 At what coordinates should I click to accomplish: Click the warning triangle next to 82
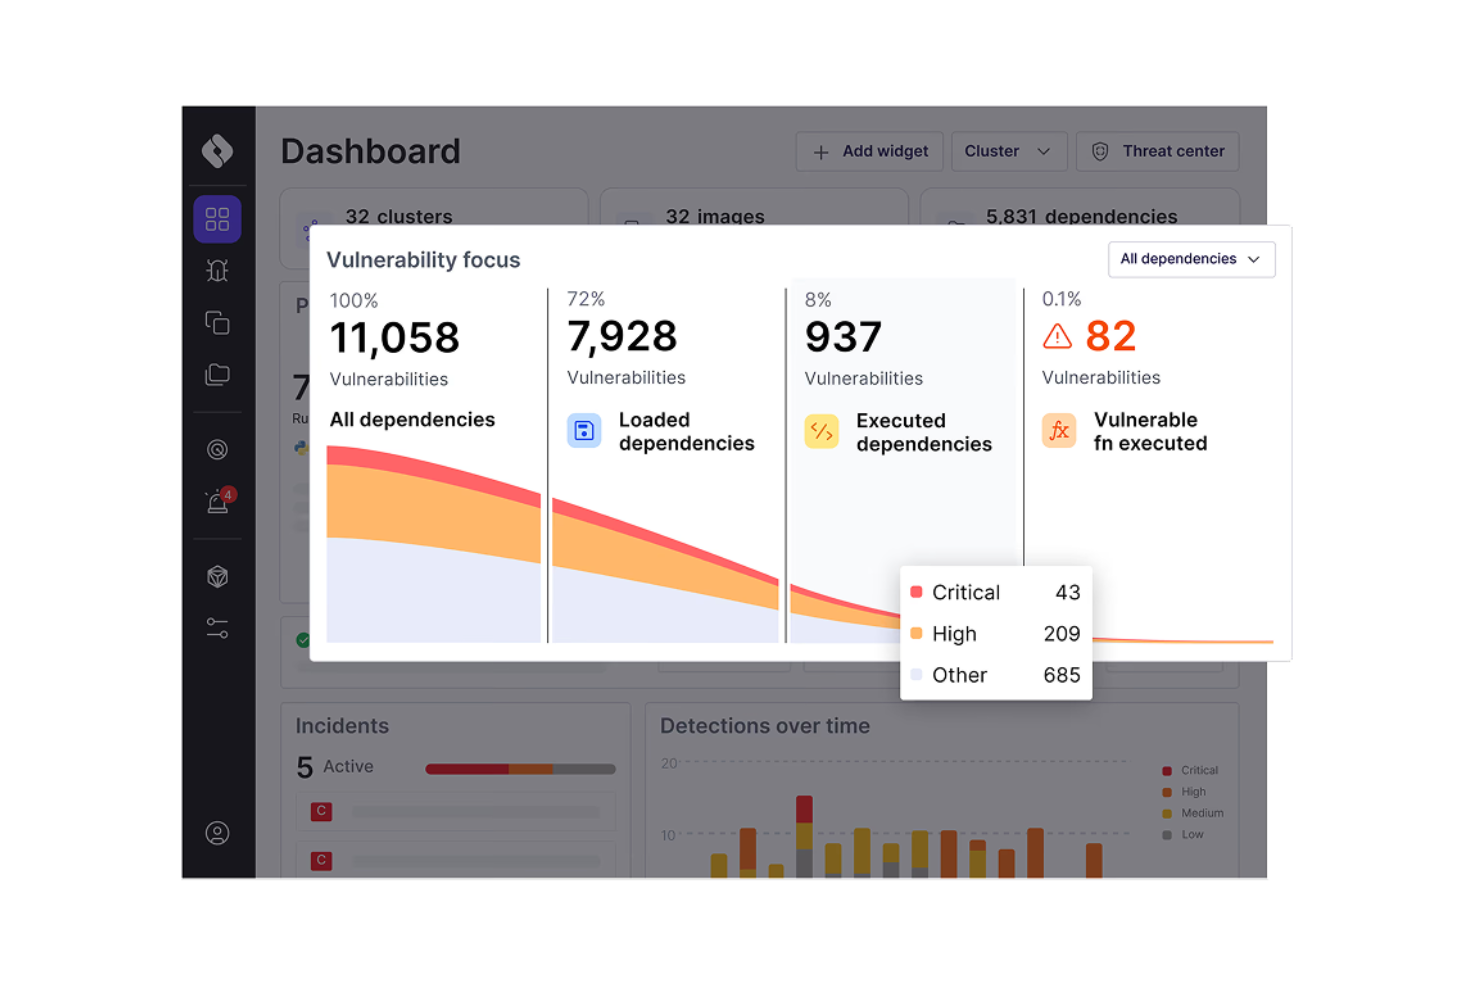(x=1057, y=337)
